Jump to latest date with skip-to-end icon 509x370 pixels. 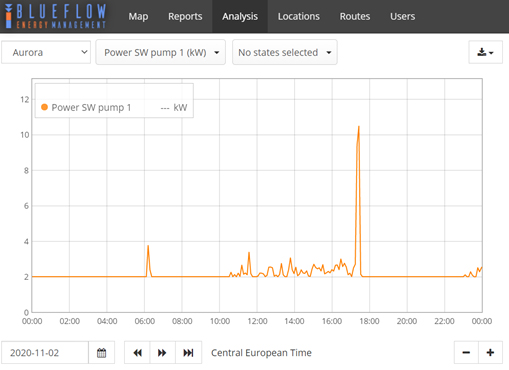click(x=188, y=352)
